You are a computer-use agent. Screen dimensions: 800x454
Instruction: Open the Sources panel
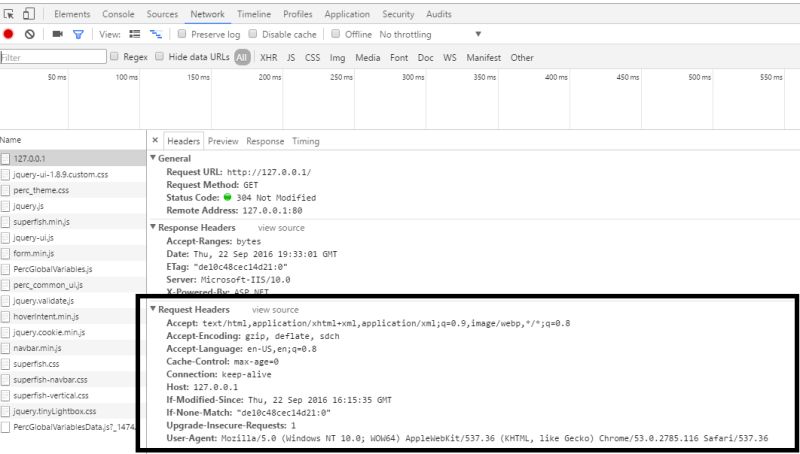(x=162, y=14)
